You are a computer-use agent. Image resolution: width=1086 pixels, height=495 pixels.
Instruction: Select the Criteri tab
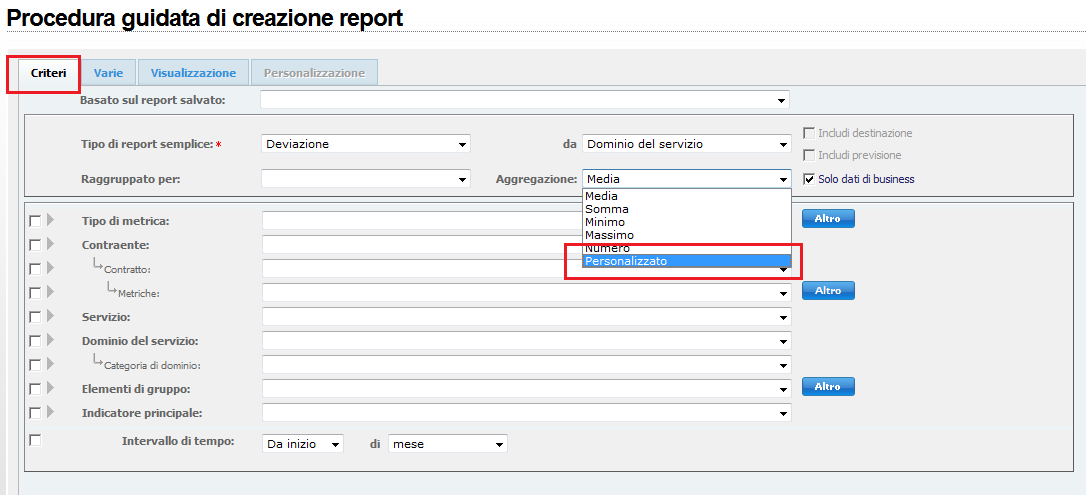(48, 73)
